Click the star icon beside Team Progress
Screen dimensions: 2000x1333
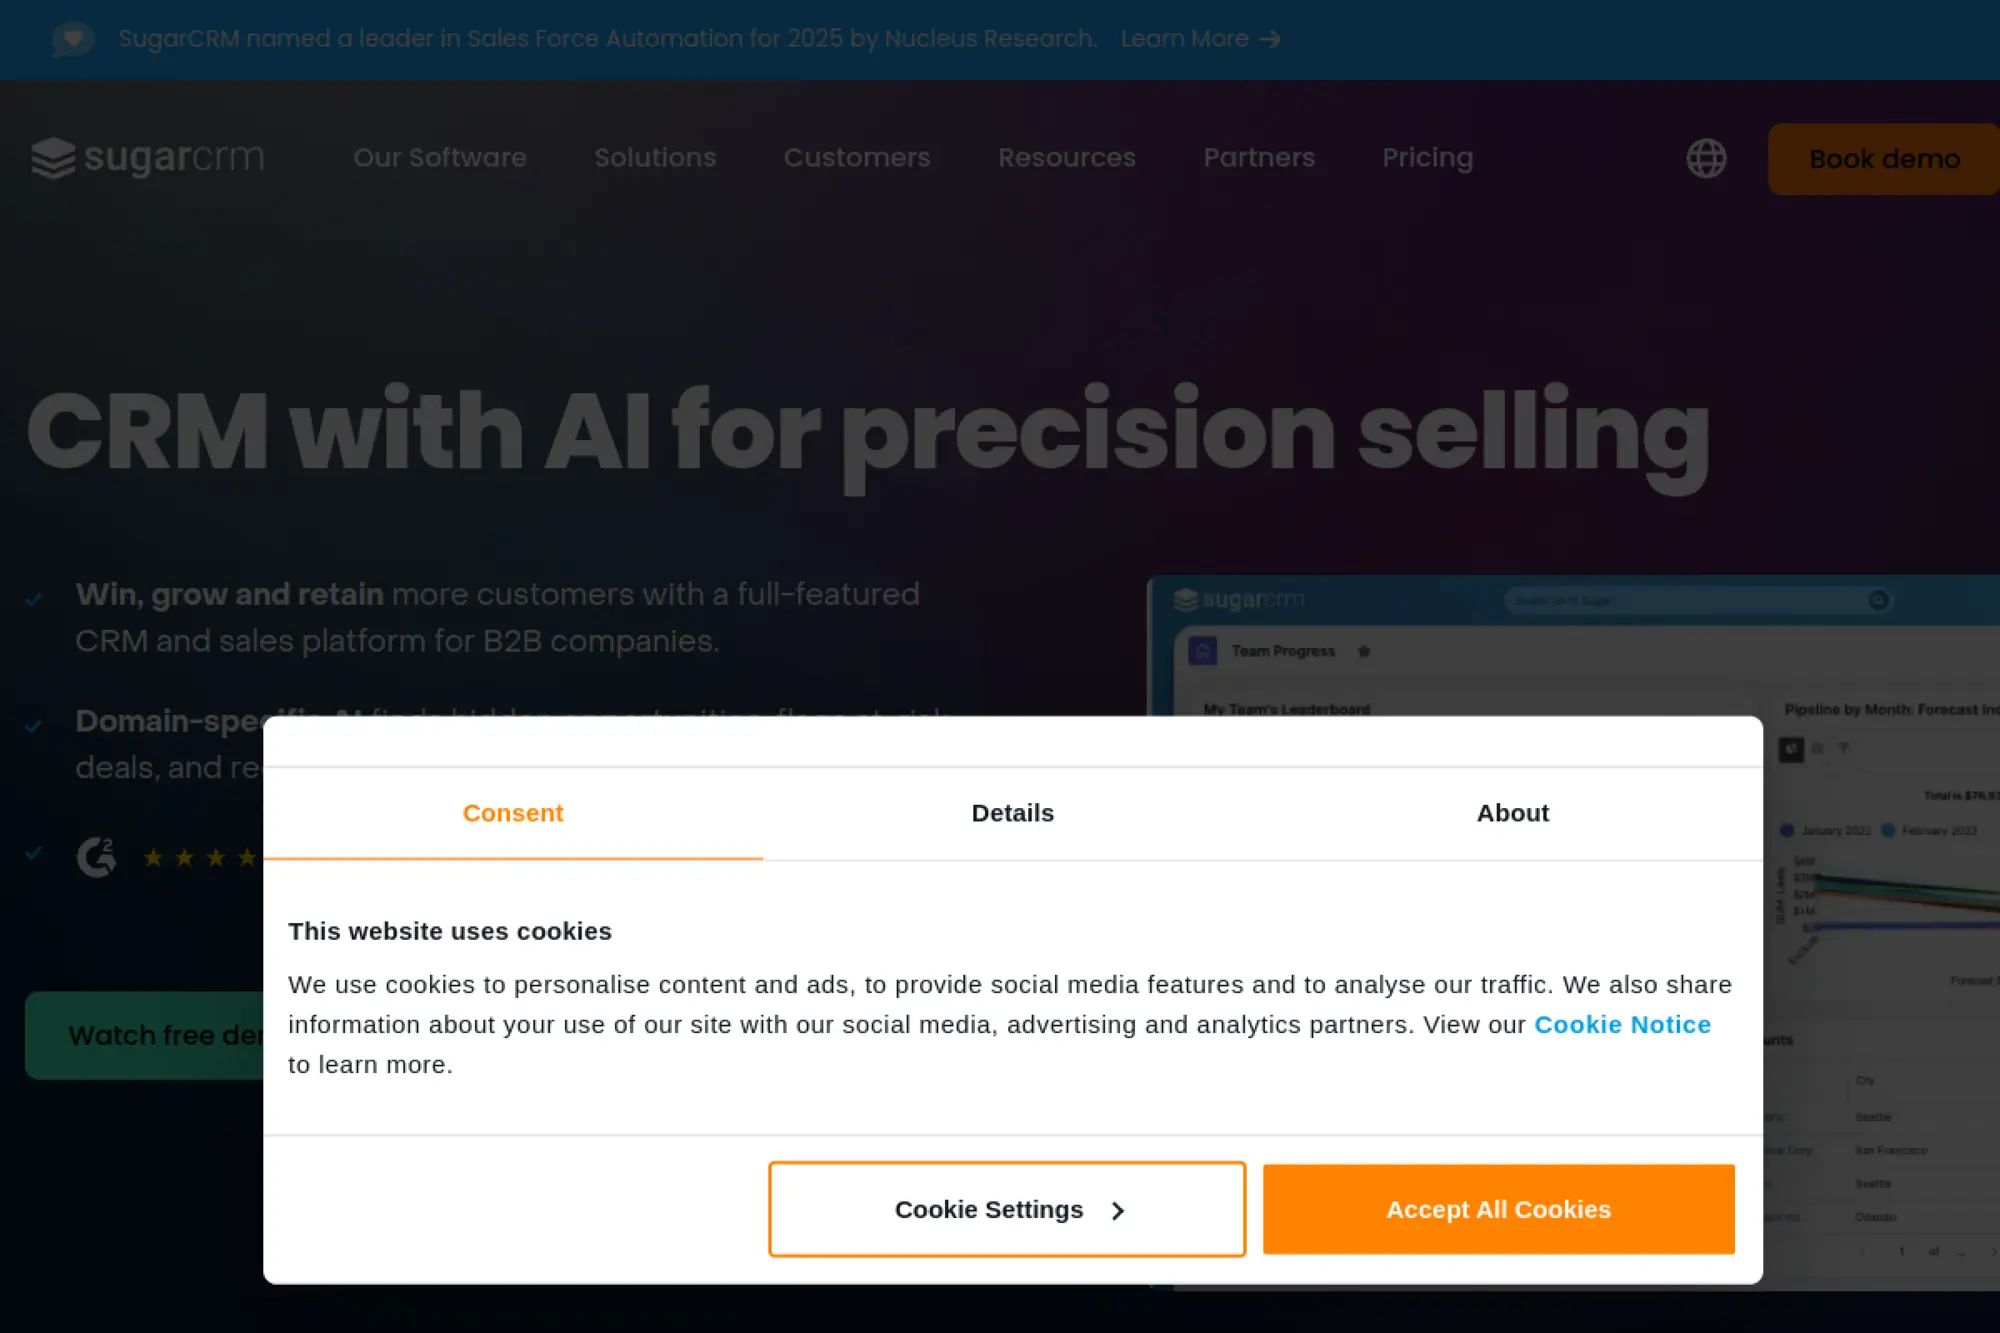coord(1364,651)
